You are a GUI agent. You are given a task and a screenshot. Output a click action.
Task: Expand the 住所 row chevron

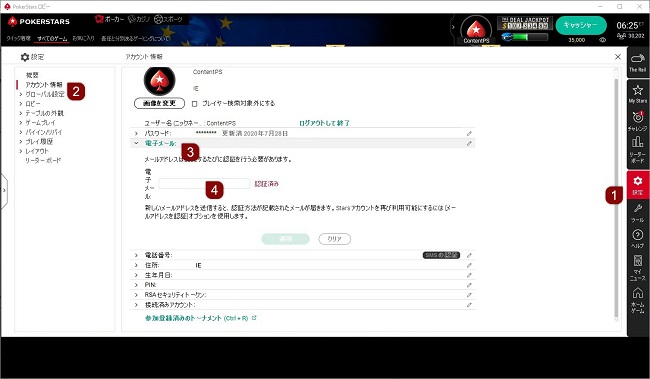[136, 265]
